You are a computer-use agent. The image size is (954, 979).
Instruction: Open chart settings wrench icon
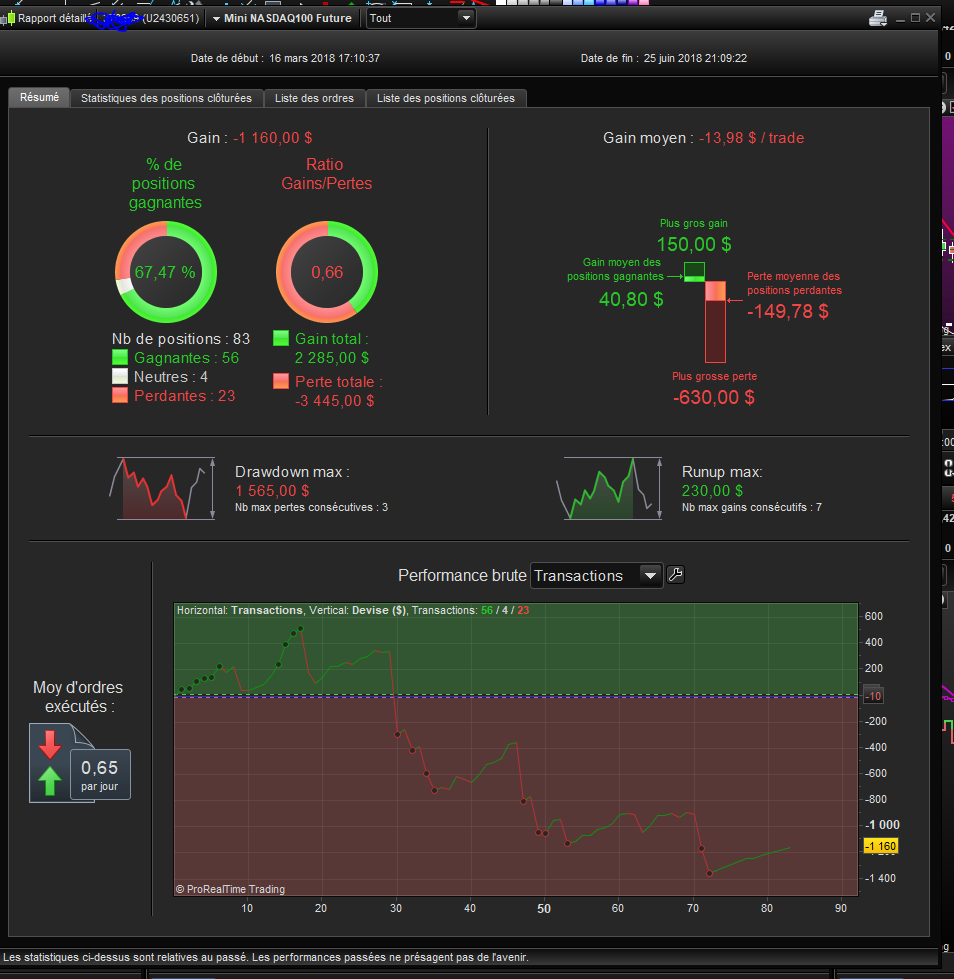(675, 574)
